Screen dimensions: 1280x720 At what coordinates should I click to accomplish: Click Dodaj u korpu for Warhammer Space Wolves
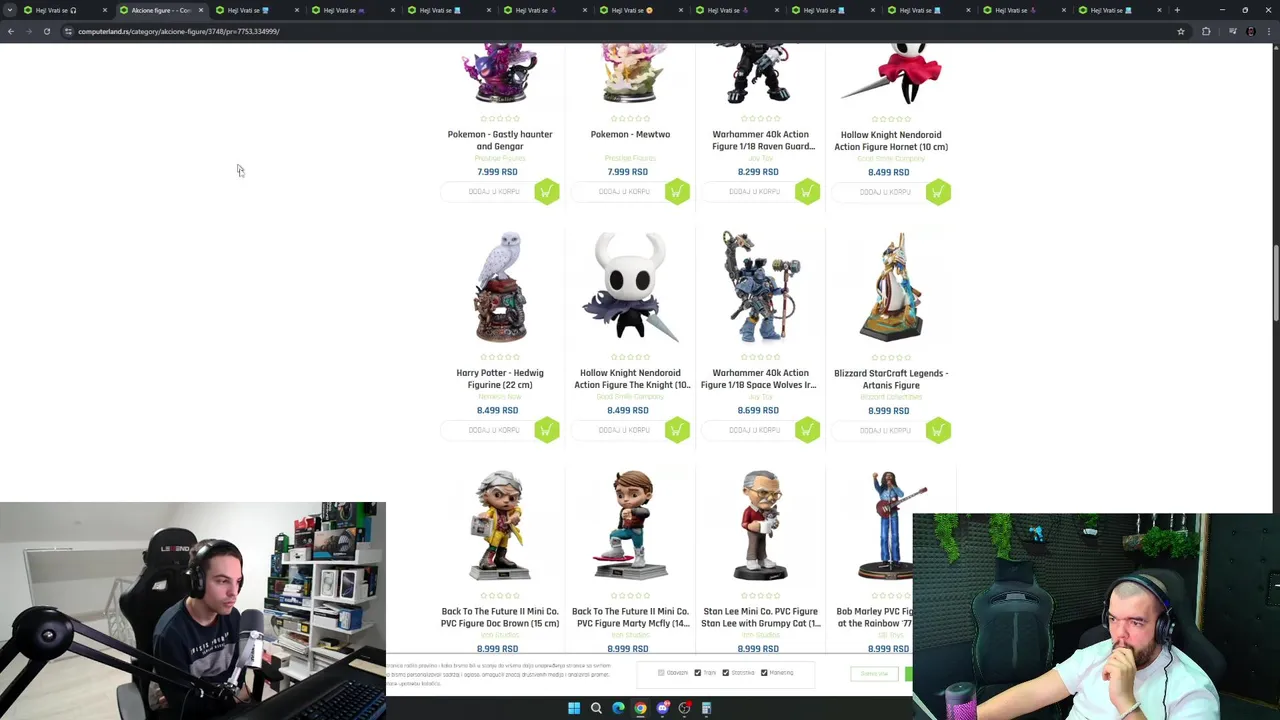755,430
